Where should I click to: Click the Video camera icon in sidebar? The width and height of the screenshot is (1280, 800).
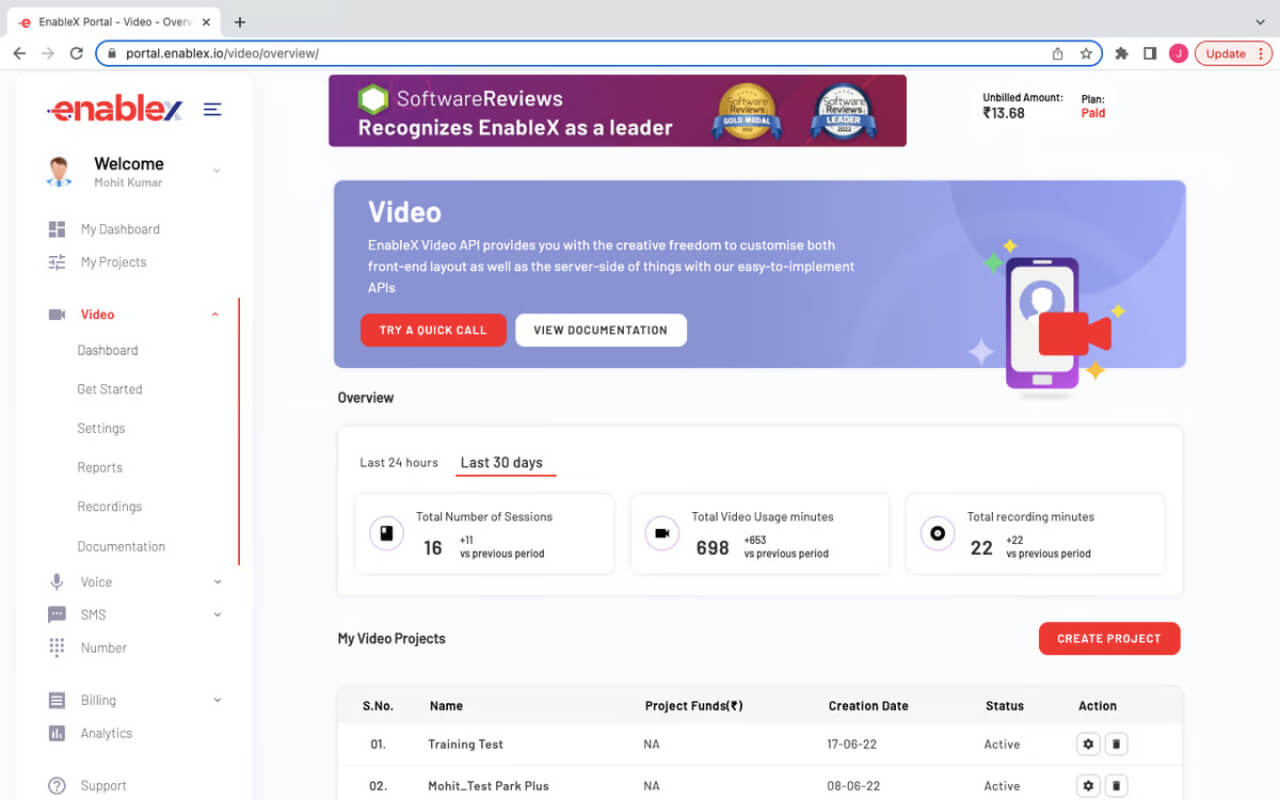(57, 314)
